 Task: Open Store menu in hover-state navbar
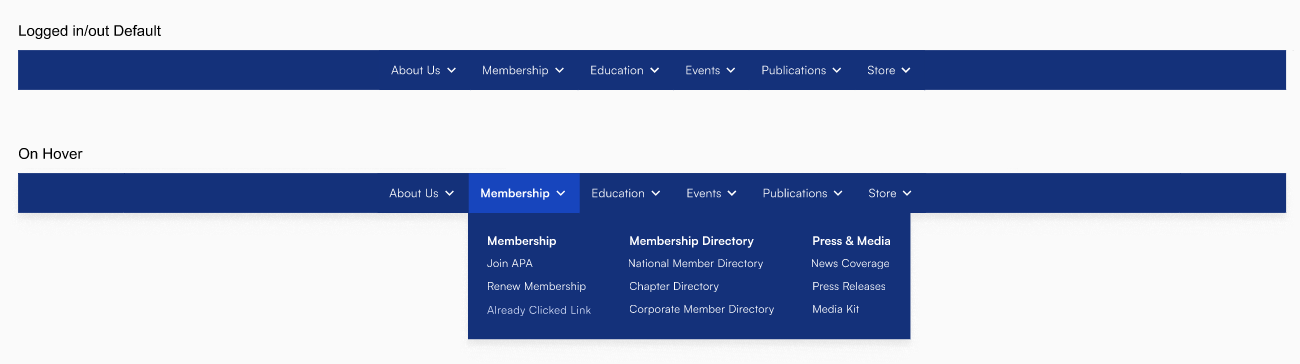tap(890, 193)
